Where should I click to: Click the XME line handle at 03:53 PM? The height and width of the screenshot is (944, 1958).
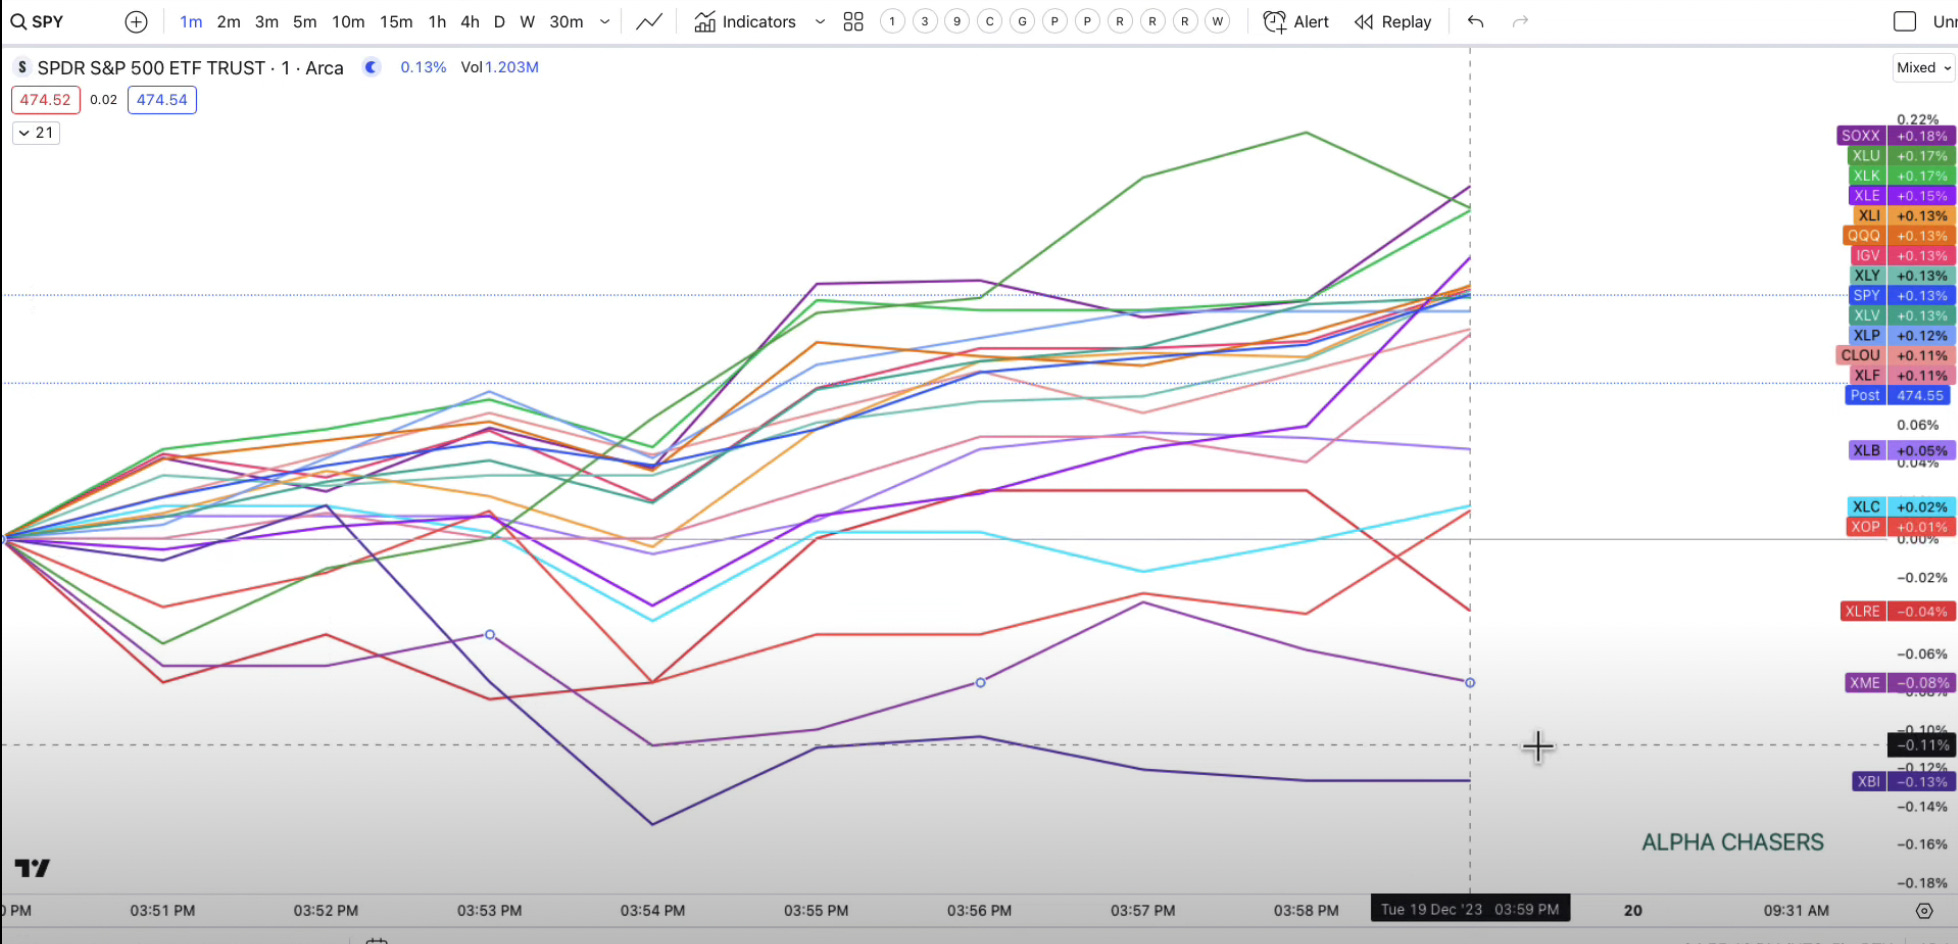click(490, 635)
